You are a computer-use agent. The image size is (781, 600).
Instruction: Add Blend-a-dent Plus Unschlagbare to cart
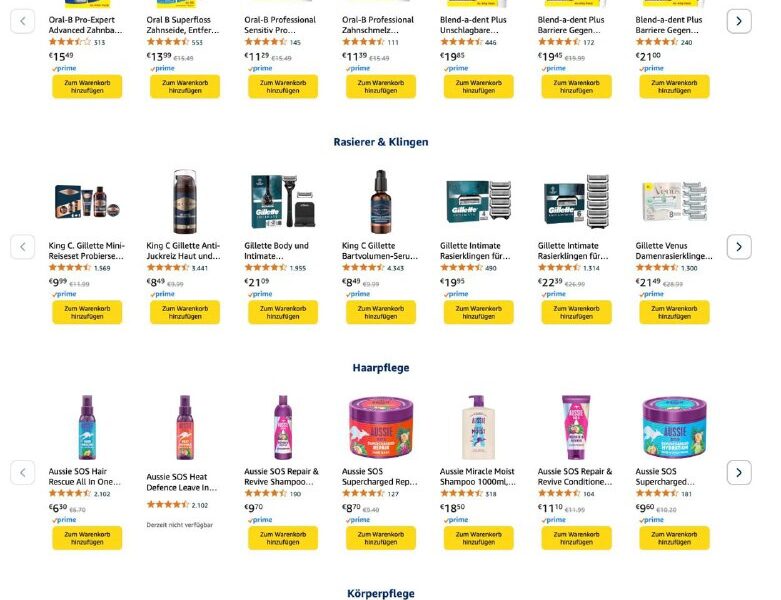point(479,87)
